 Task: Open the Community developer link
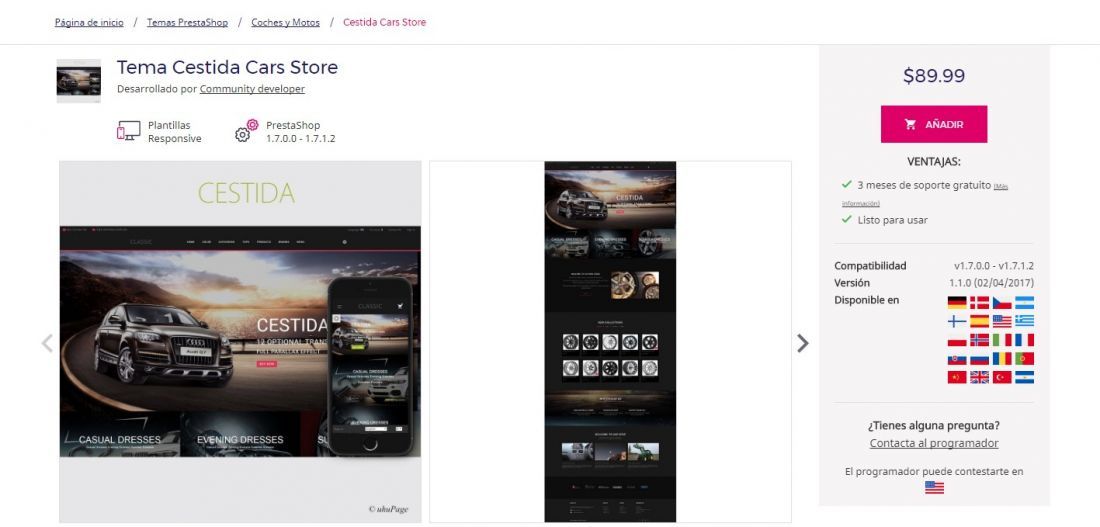252,89
